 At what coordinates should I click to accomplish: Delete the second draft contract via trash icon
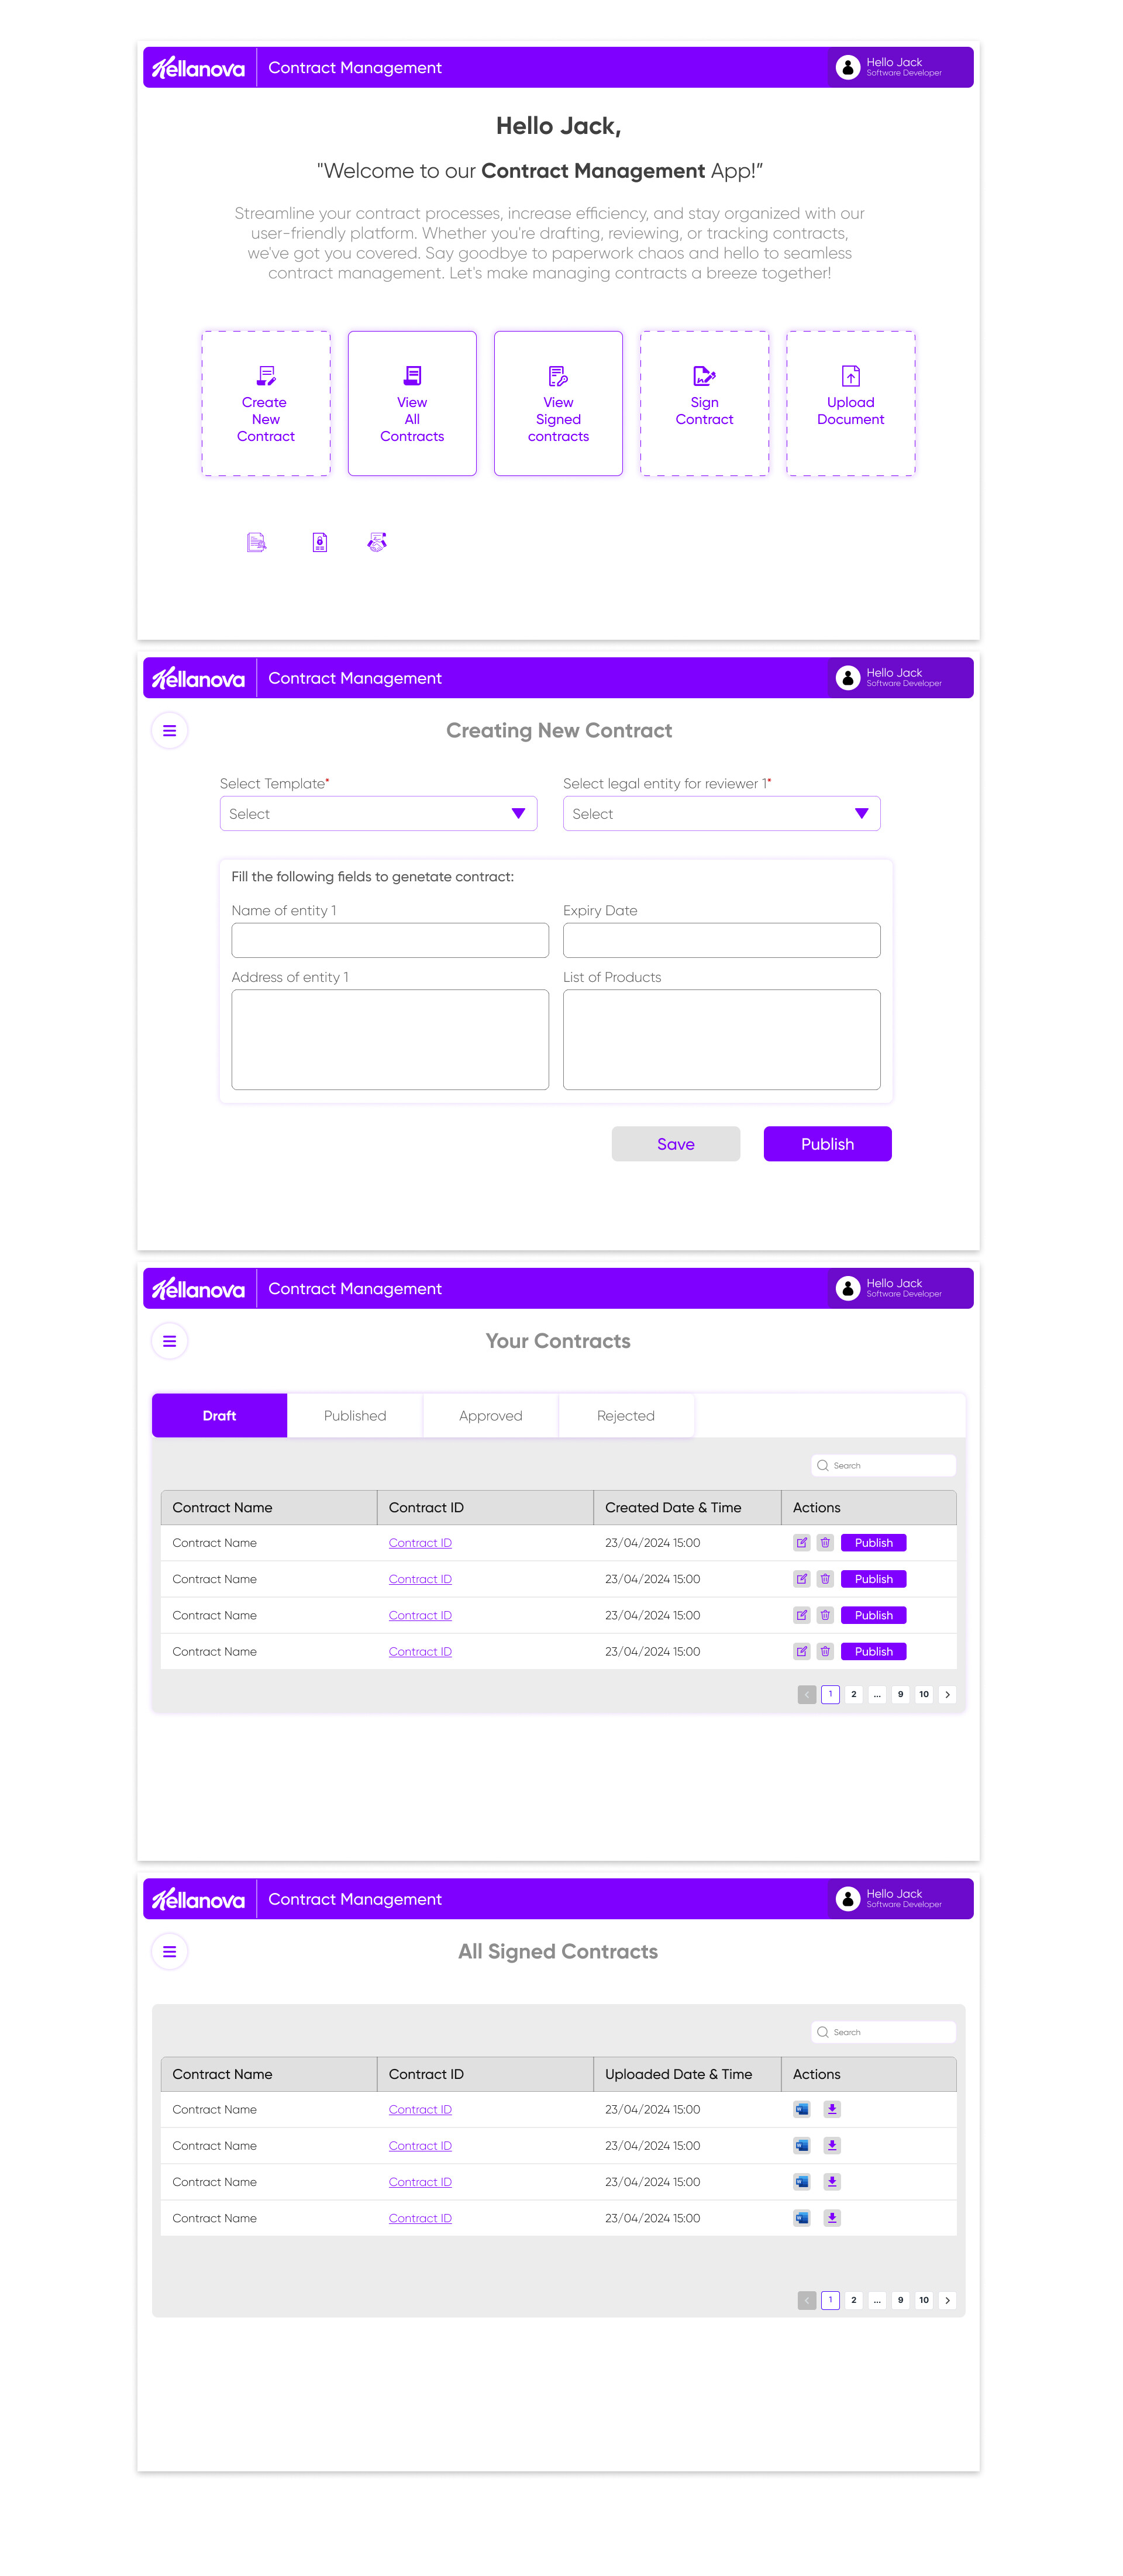[x=824, y=1578]
